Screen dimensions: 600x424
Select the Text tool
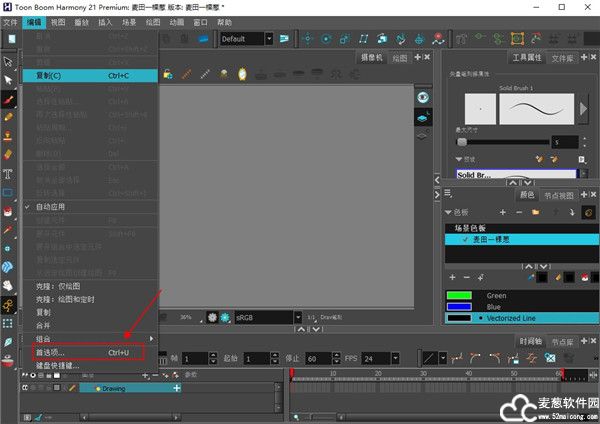9,172
